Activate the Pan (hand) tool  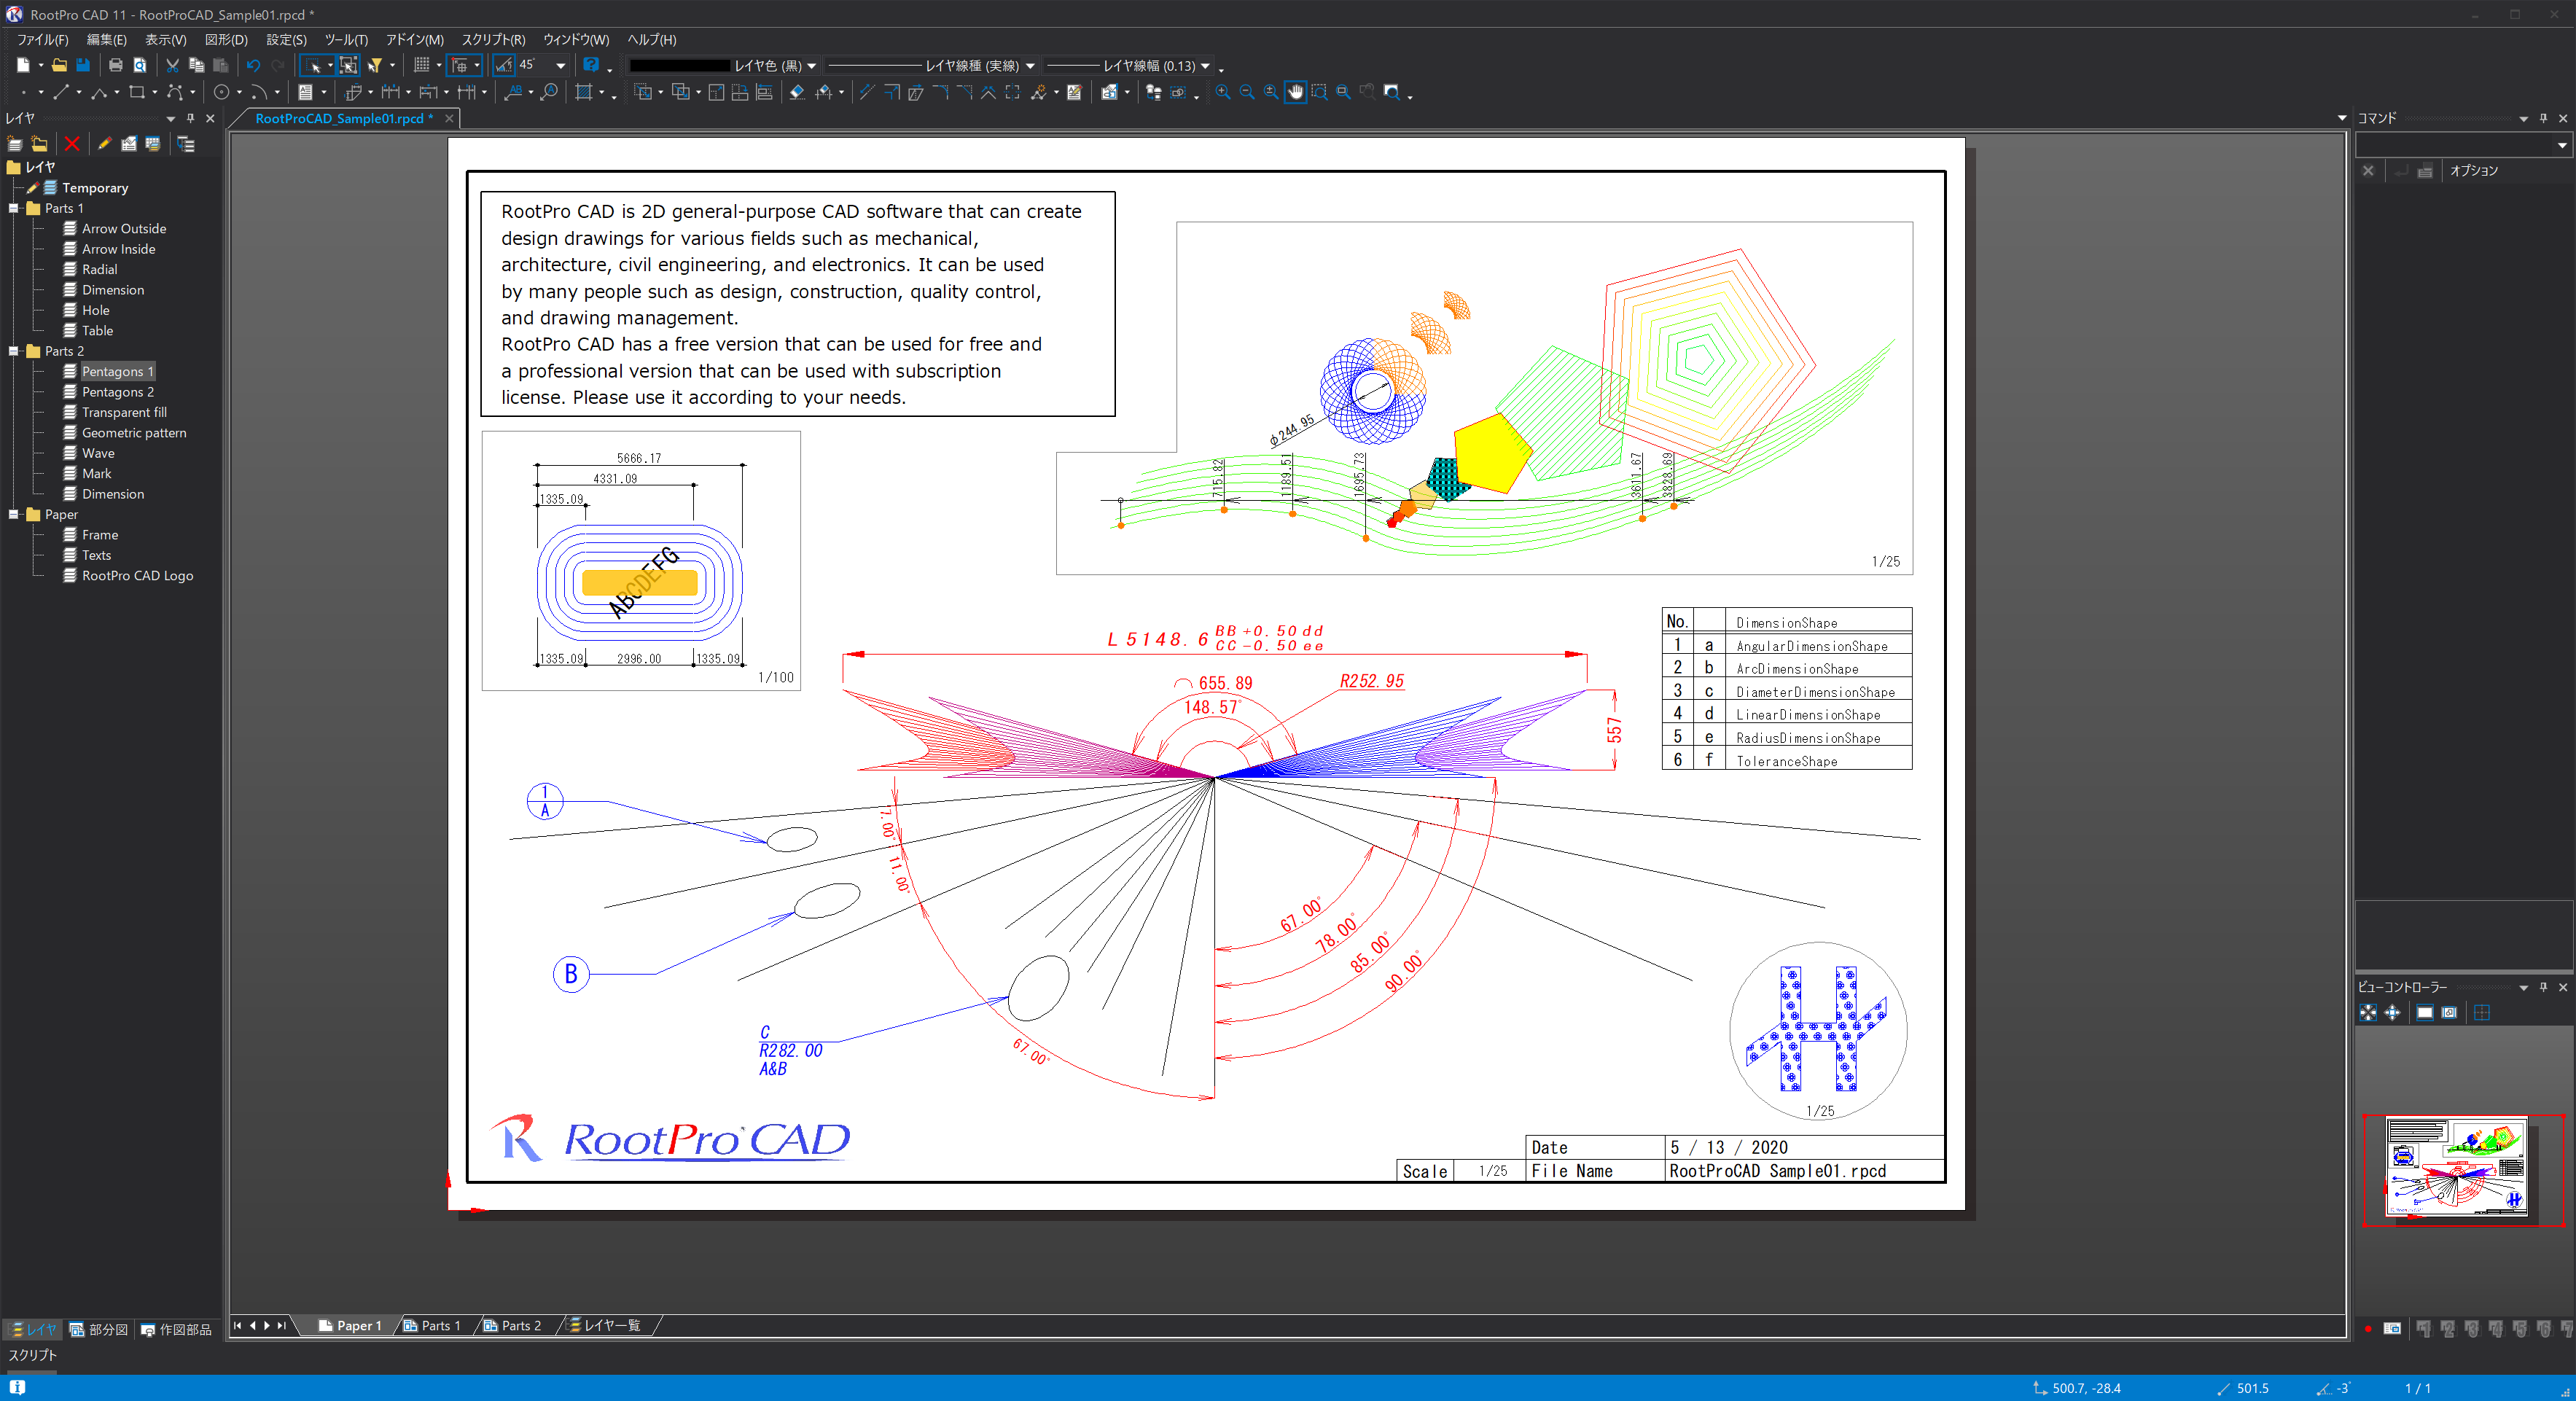(x=1296, y=92)
